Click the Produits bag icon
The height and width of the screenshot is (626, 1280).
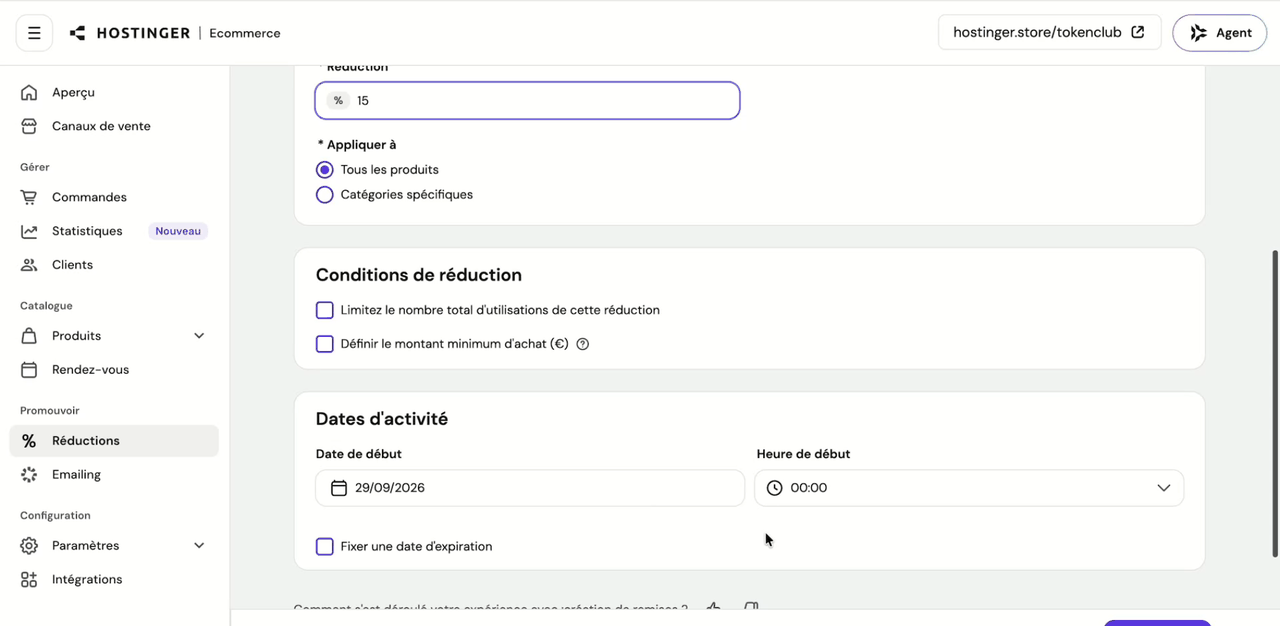coord(29,336)
